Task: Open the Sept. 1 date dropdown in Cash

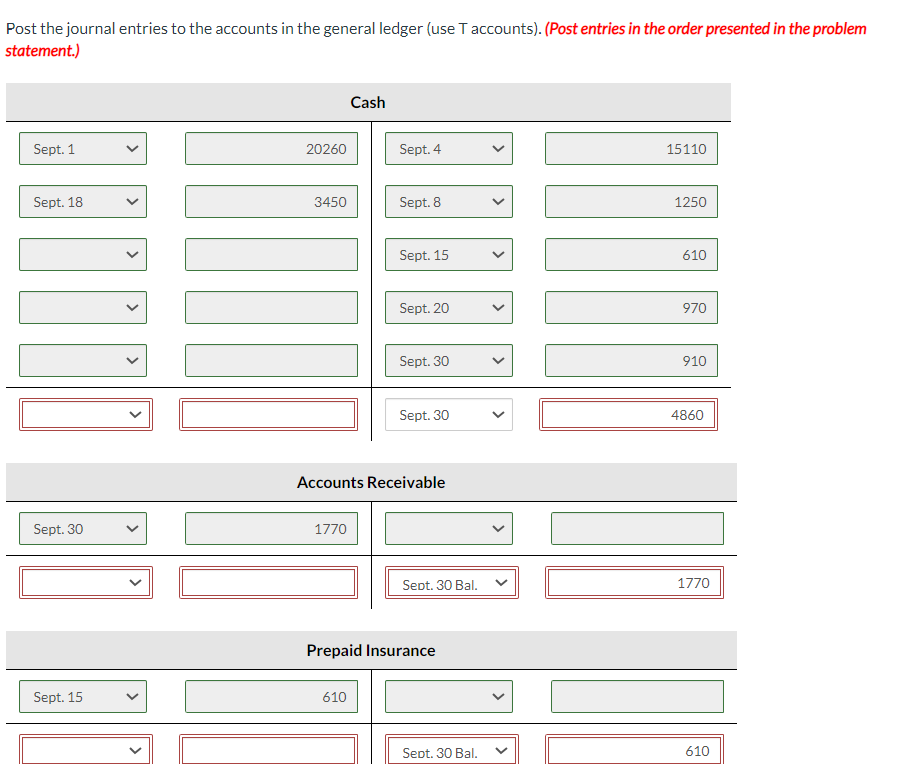Action: (83, 149)
